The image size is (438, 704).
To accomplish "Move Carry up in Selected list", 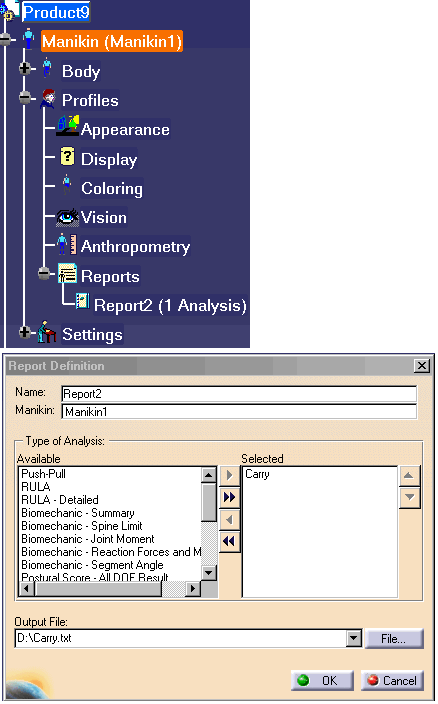I will tap(409, 475).
